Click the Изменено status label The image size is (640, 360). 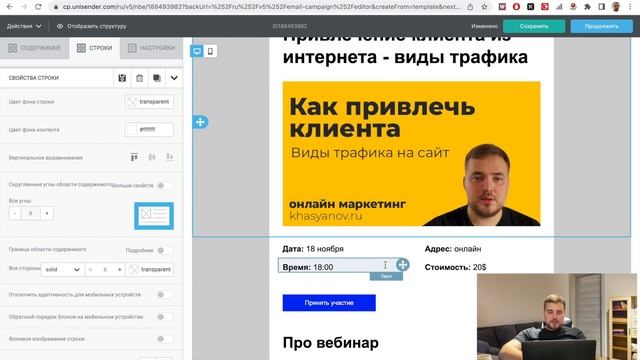tap(484, 26)
